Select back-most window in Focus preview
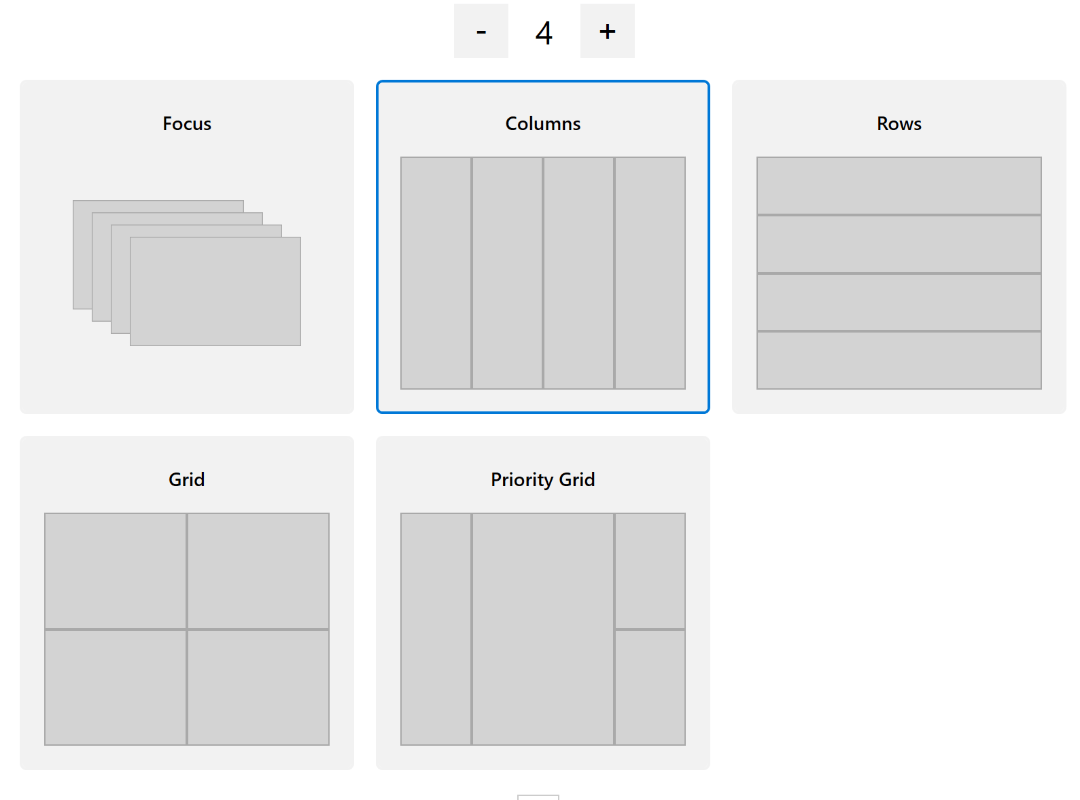Screen dimensions: 1080x800 coord(81,255)
